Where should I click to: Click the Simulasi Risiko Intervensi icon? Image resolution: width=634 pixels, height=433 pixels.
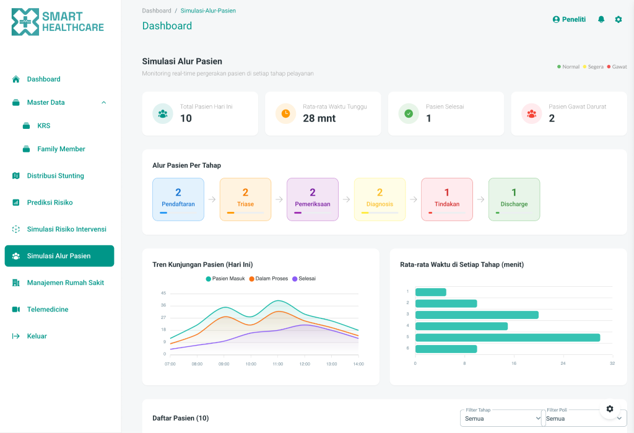(16, 229)
